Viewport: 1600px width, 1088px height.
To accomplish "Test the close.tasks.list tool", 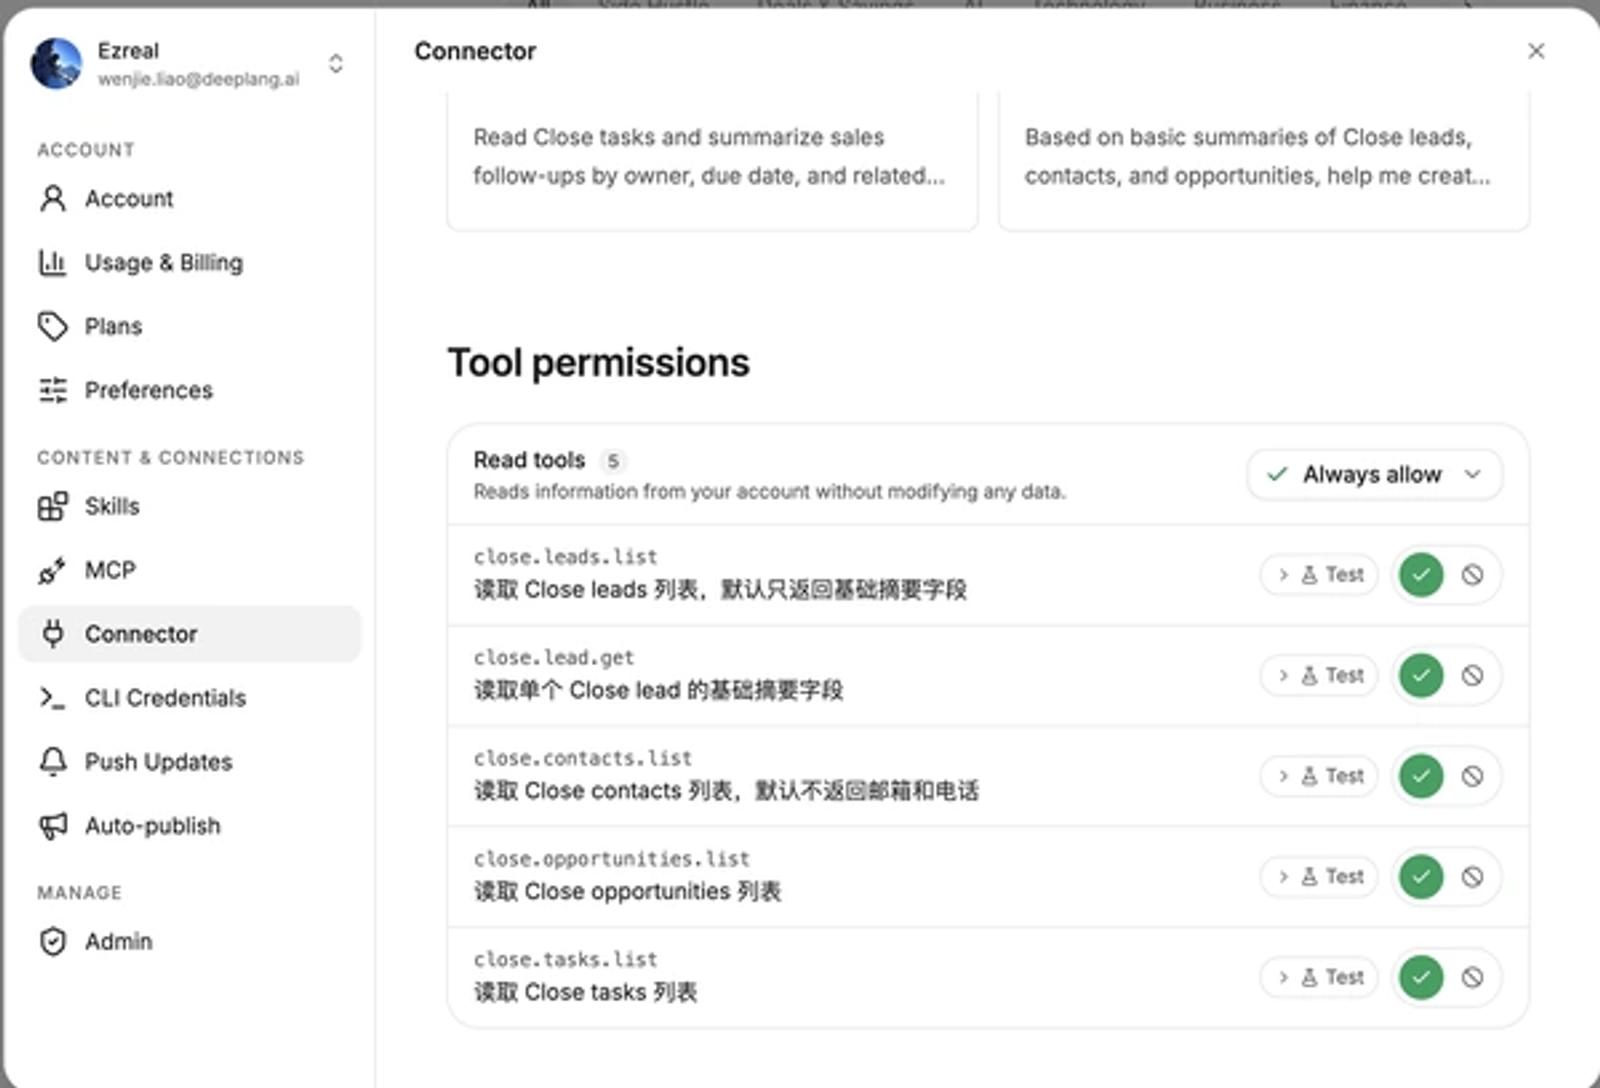I will click(1320, 977).
